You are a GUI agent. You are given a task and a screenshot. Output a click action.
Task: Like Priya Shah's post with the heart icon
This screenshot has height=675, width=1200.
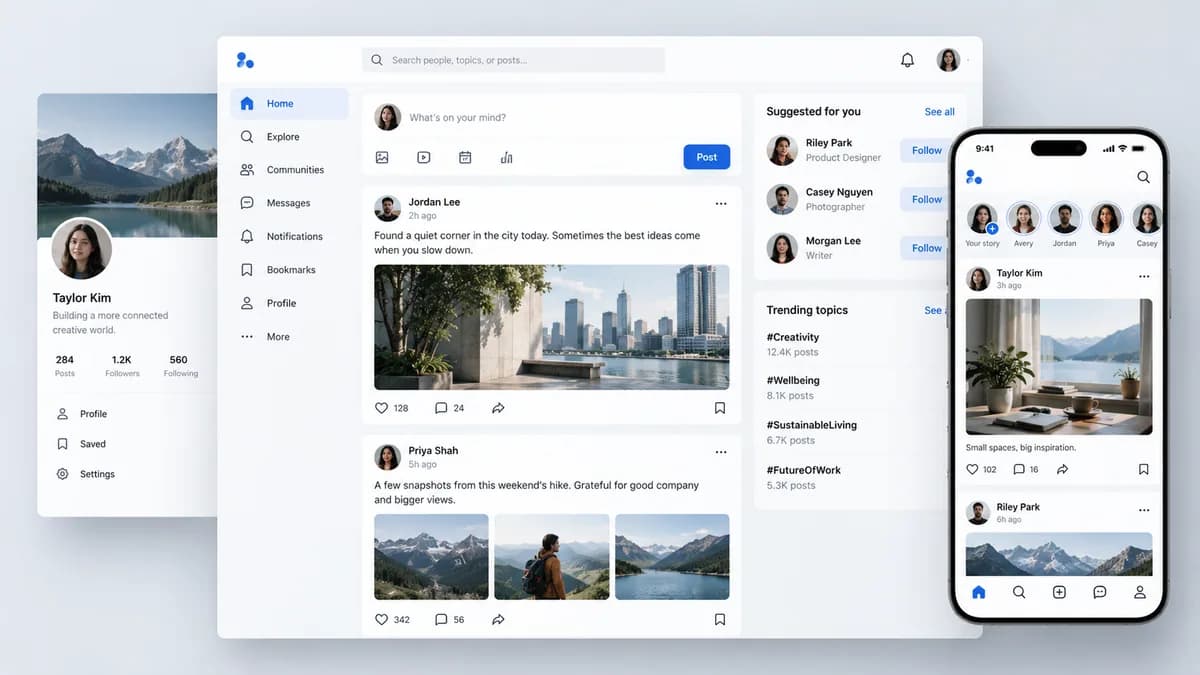click(x=381, y=620)
